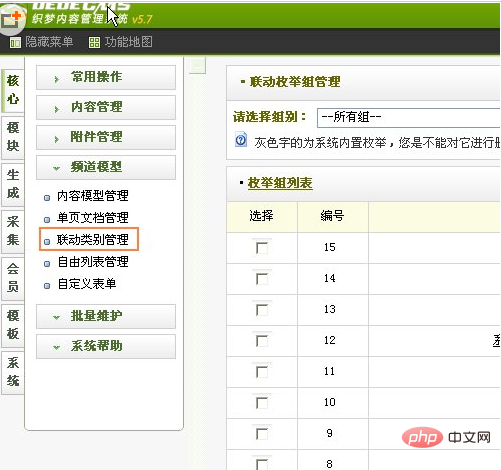The width and height of the screenshot is (501, 470).
Task: Switch to the 模板 side tab
Action: [x=13, y=325]
